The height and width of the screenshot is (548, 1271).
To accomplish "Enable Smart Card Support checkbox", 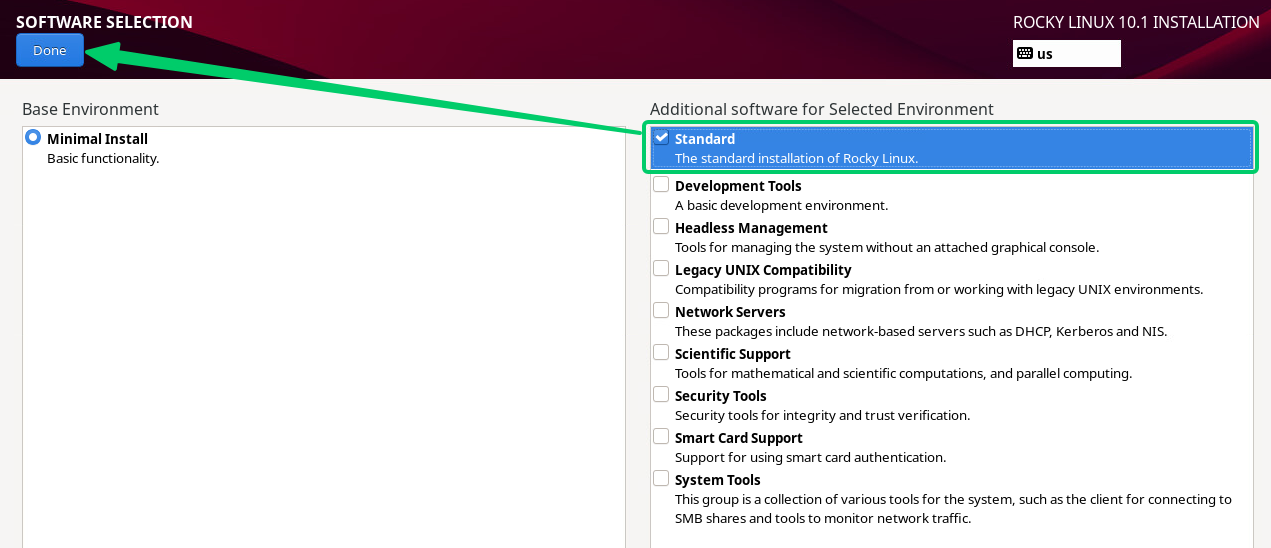I will point(661,437).
